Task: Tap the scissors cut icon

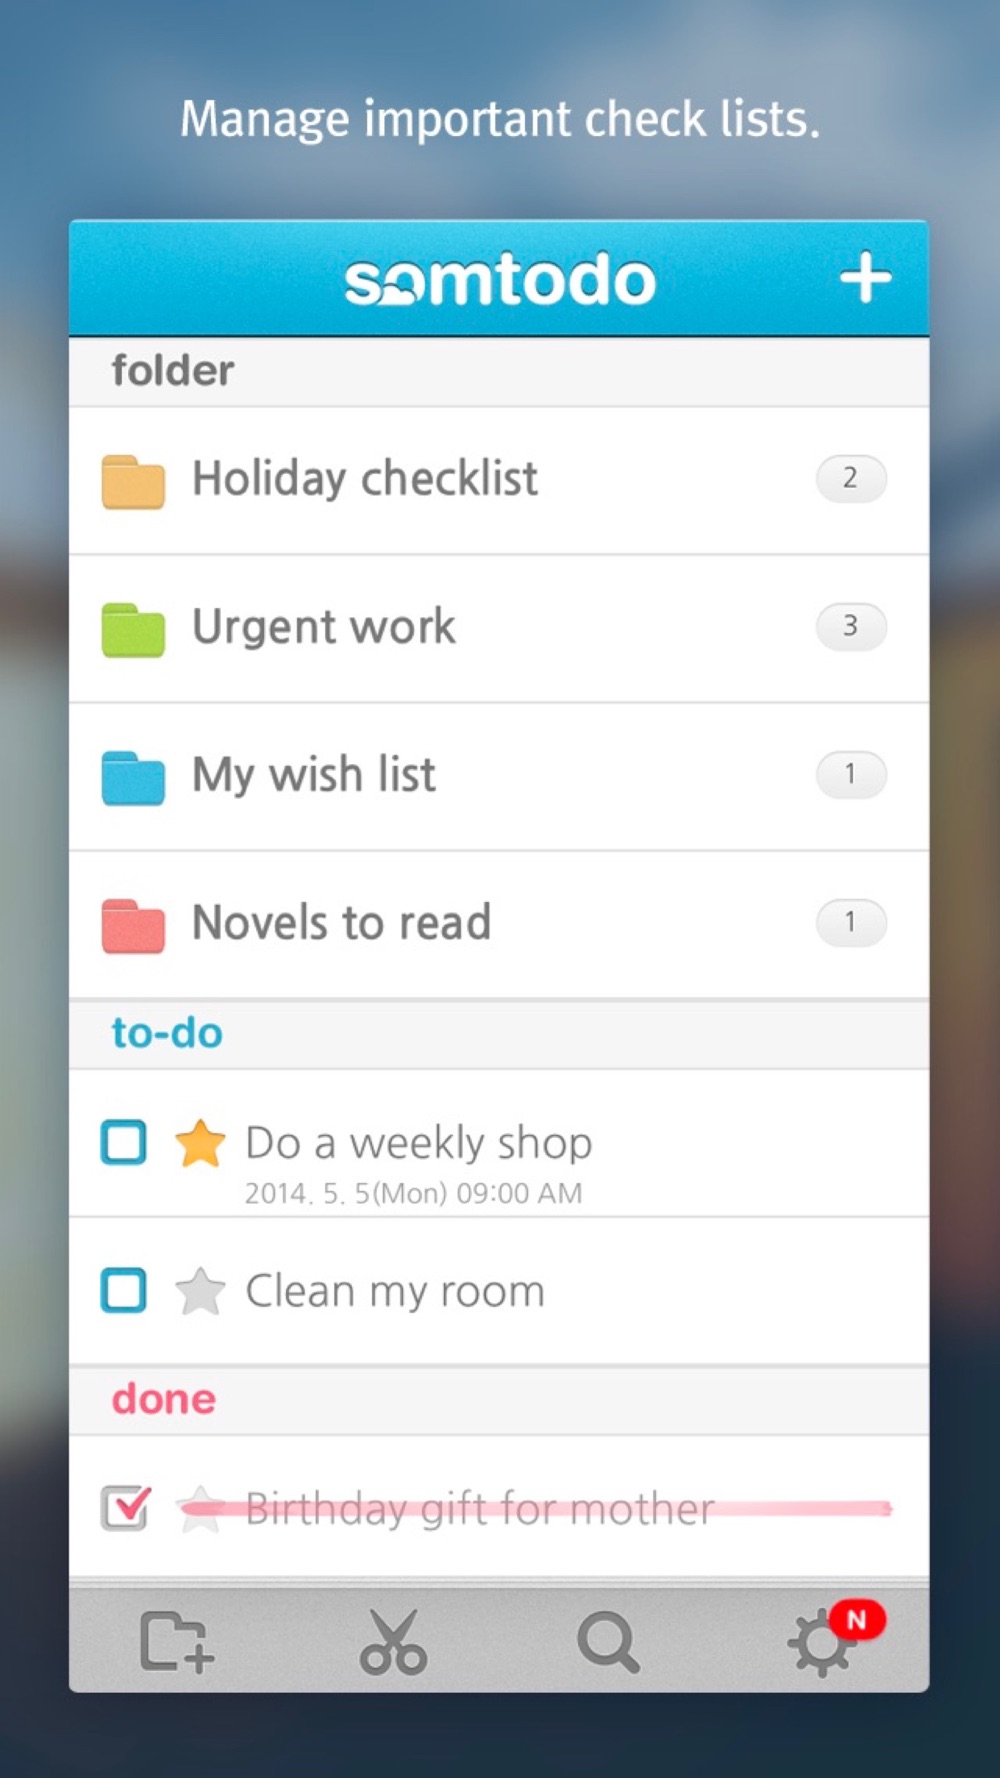Action: click(393, 1641)
